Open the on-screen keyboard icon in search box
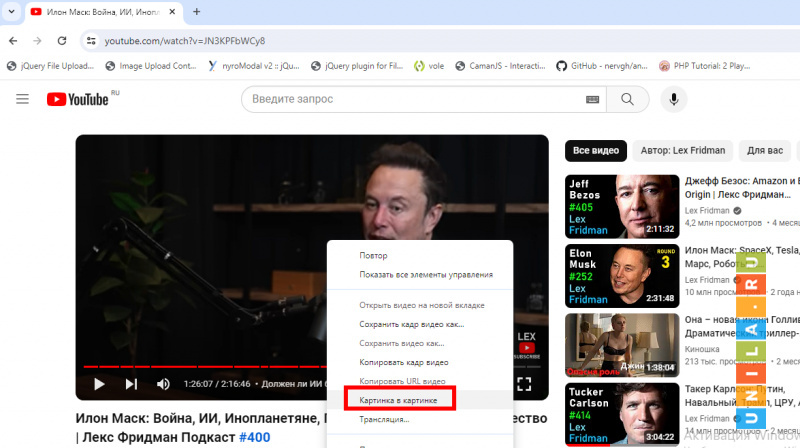800x448 pixels. point(593,99)
